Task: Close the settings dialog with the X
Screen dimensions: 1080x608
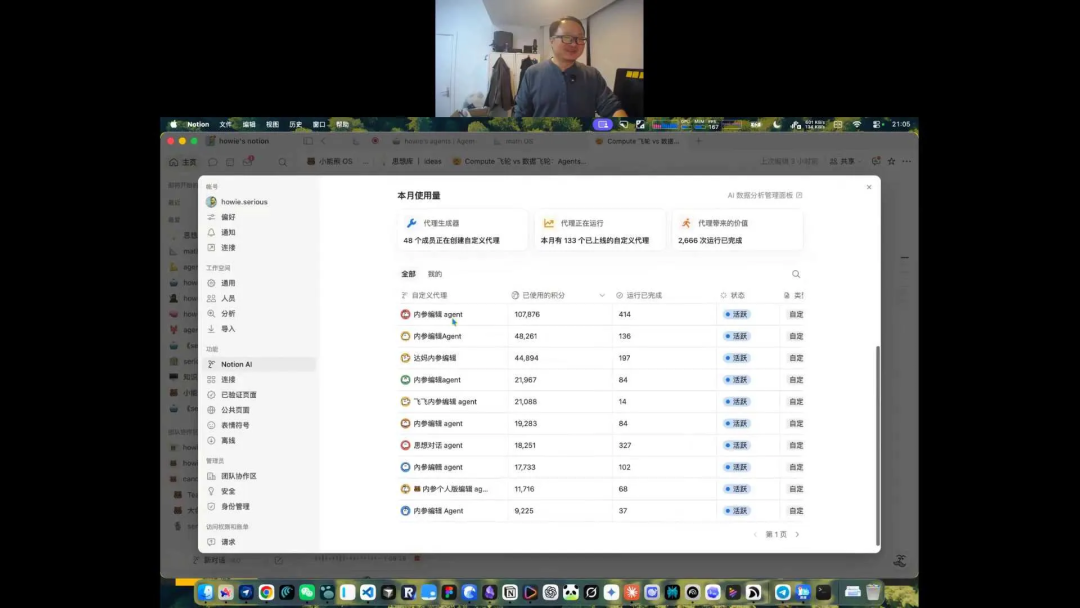Action: point(869,187)
